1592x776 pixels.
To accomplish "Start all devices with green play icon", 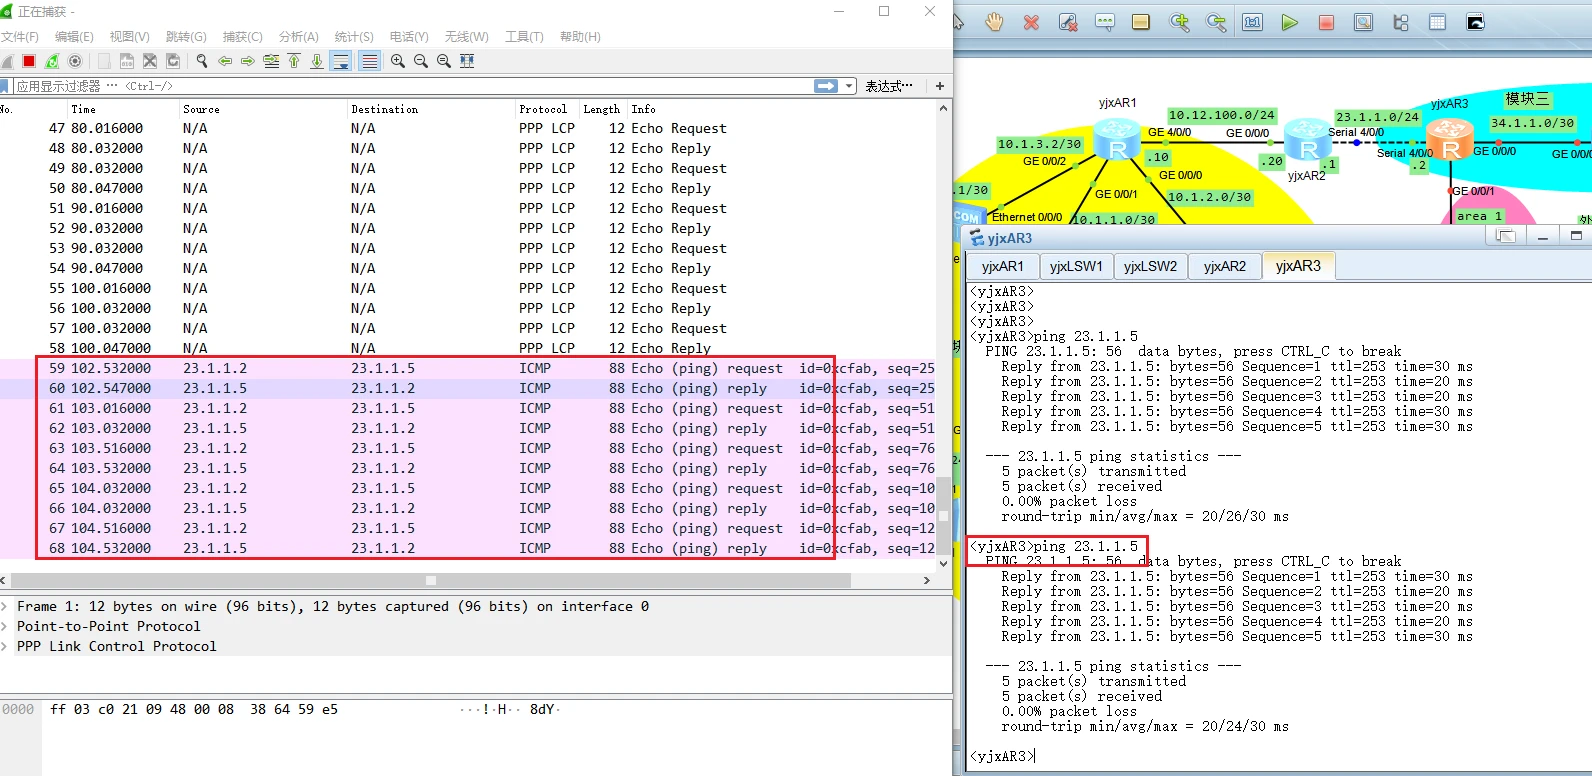I will point(1290,22).
